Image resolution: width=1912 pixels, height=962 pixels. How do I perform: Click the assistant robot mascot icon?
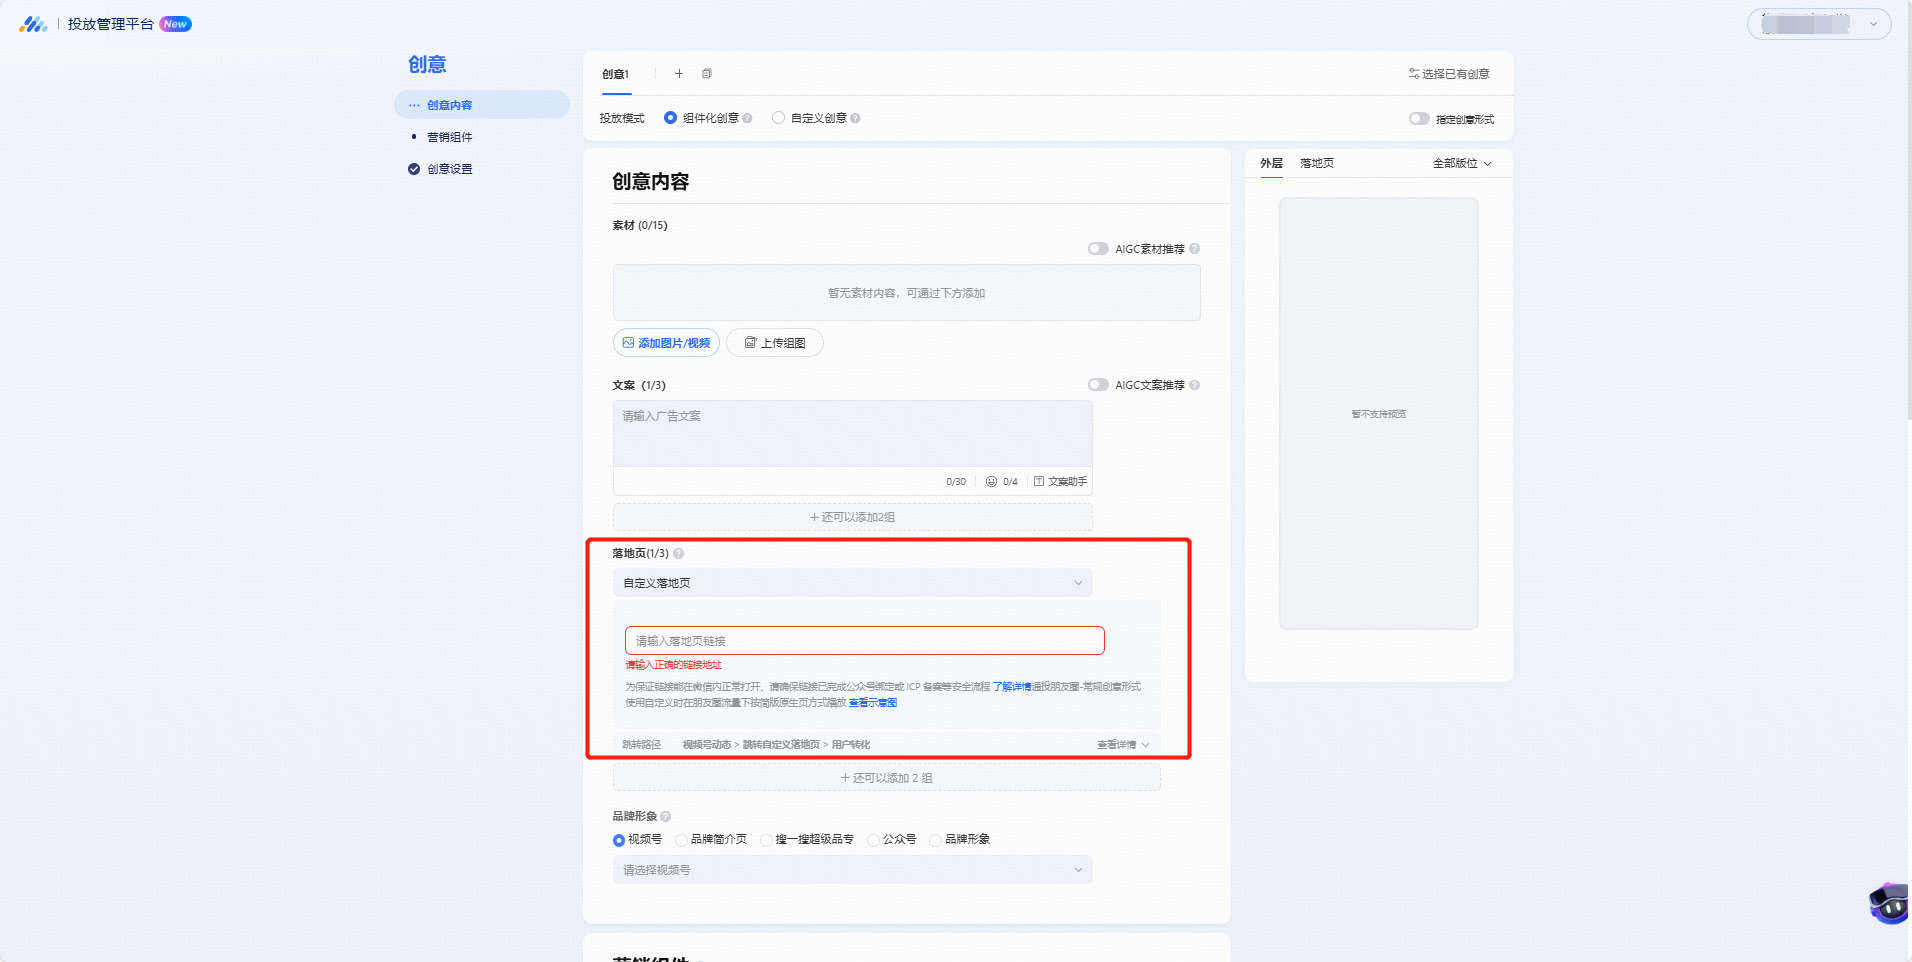(x=1889, y=903)
